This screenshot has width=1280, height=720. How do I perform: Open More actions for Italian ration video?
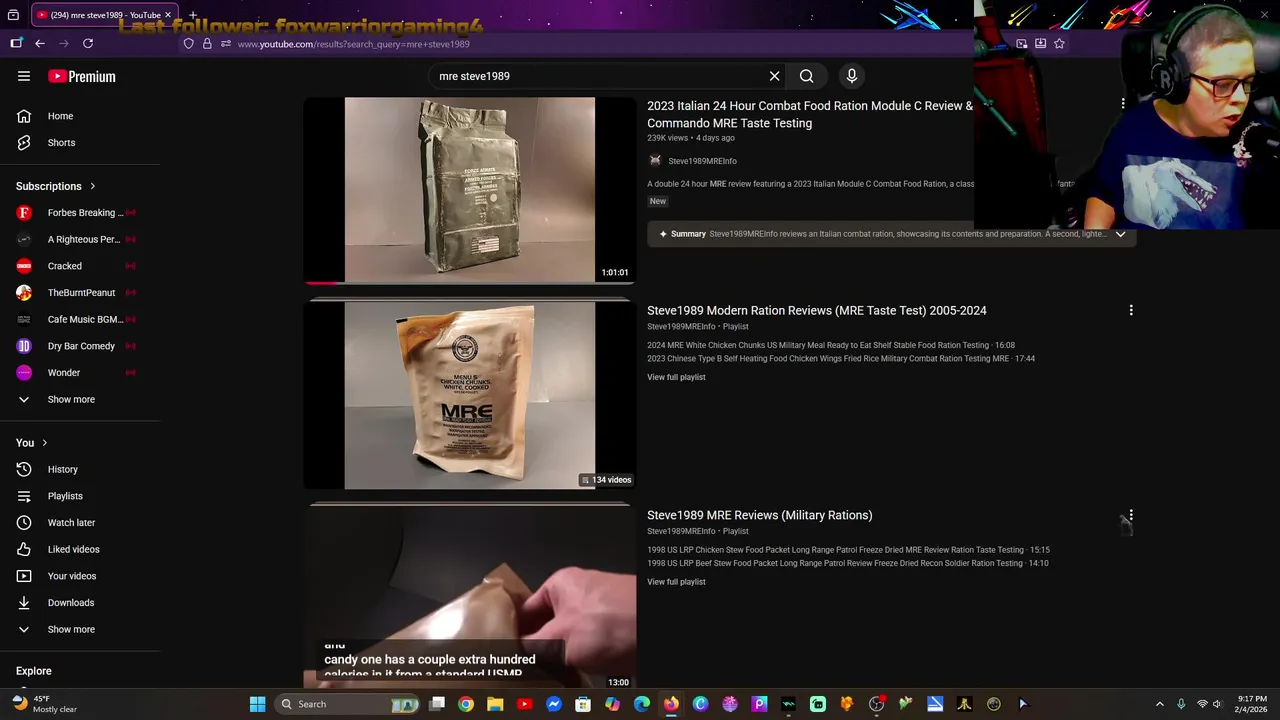click(x=1123, y=103)
